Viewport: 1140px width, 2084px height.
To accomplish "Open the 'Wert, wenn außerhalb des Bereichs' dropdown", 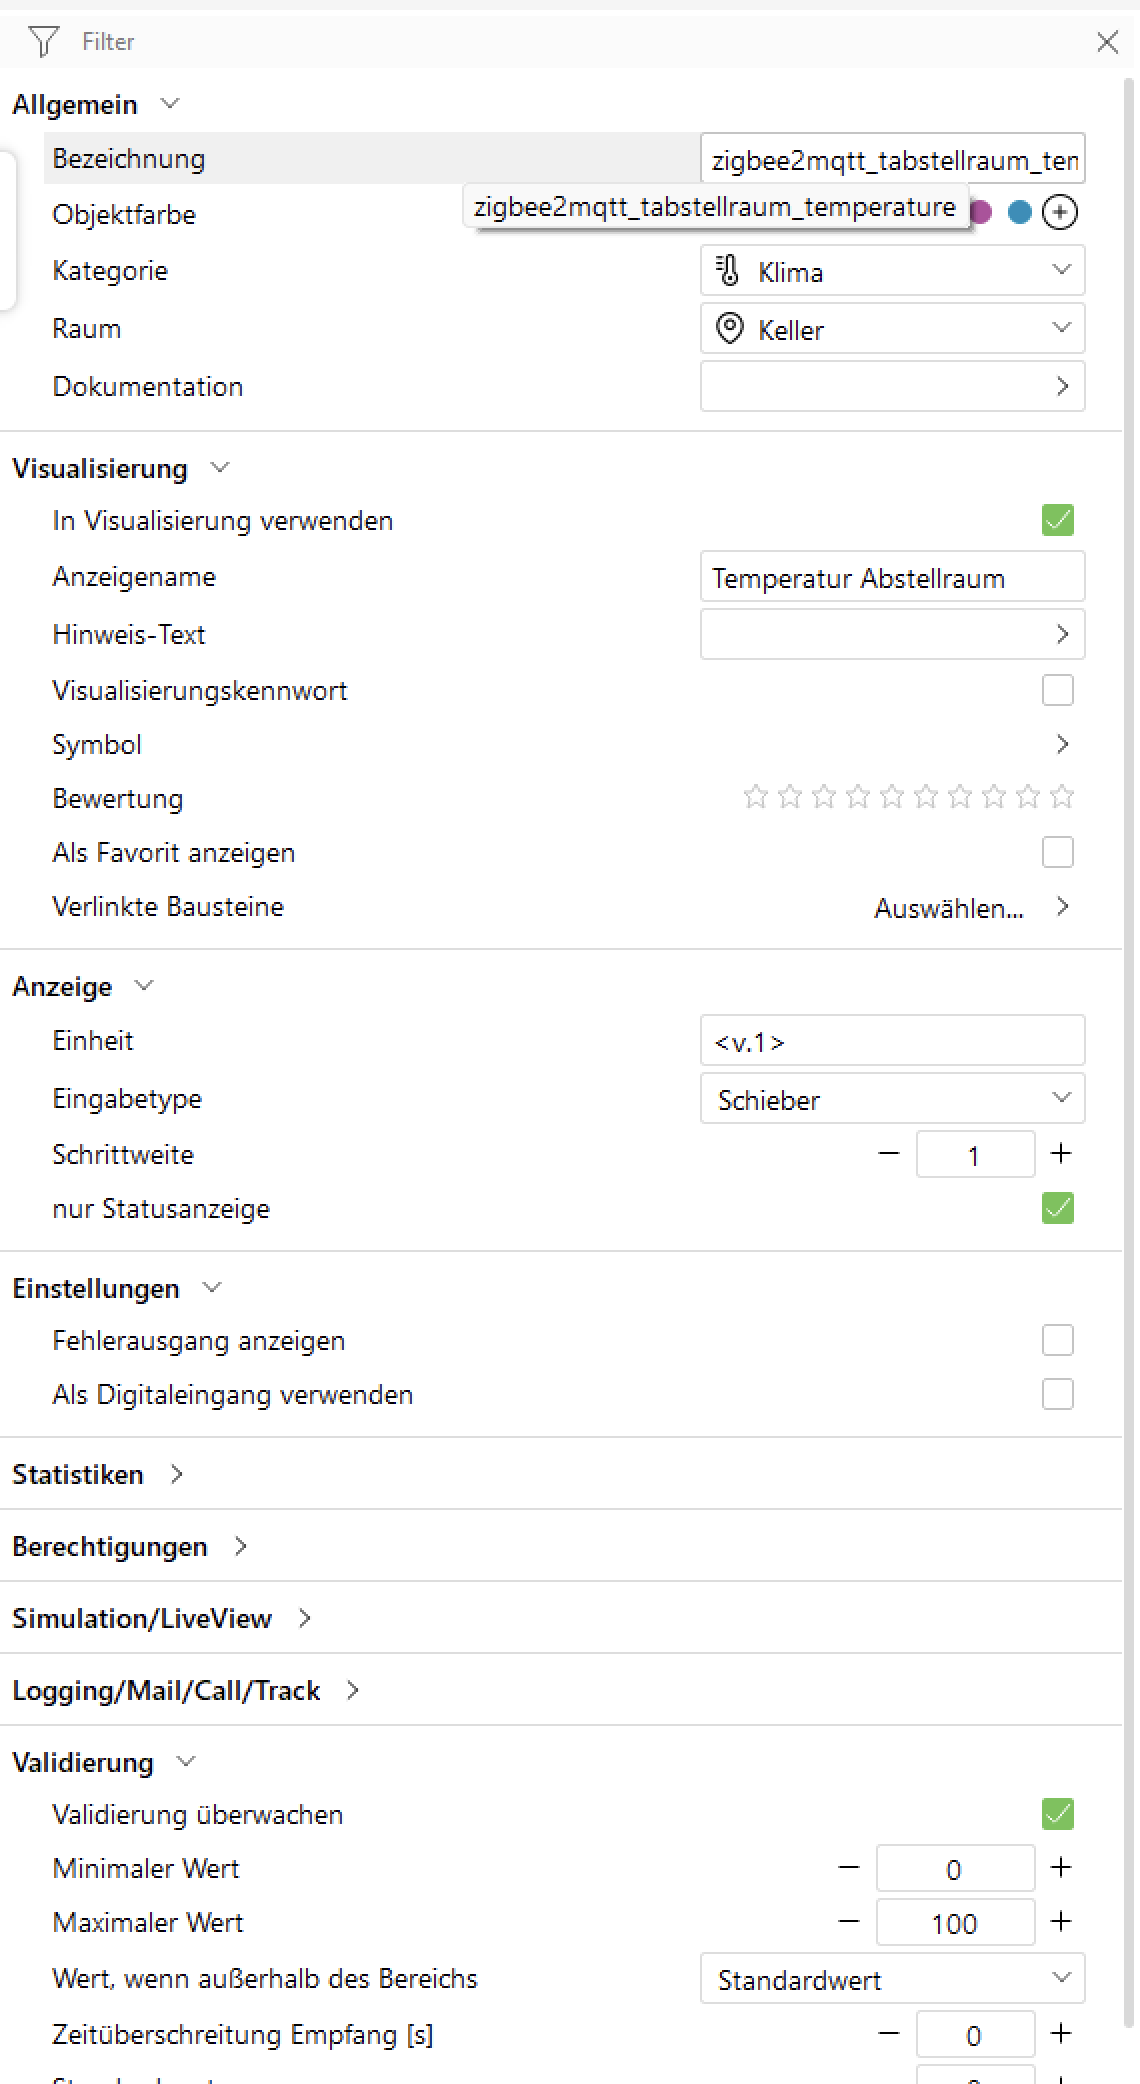I will 1062,1979.
